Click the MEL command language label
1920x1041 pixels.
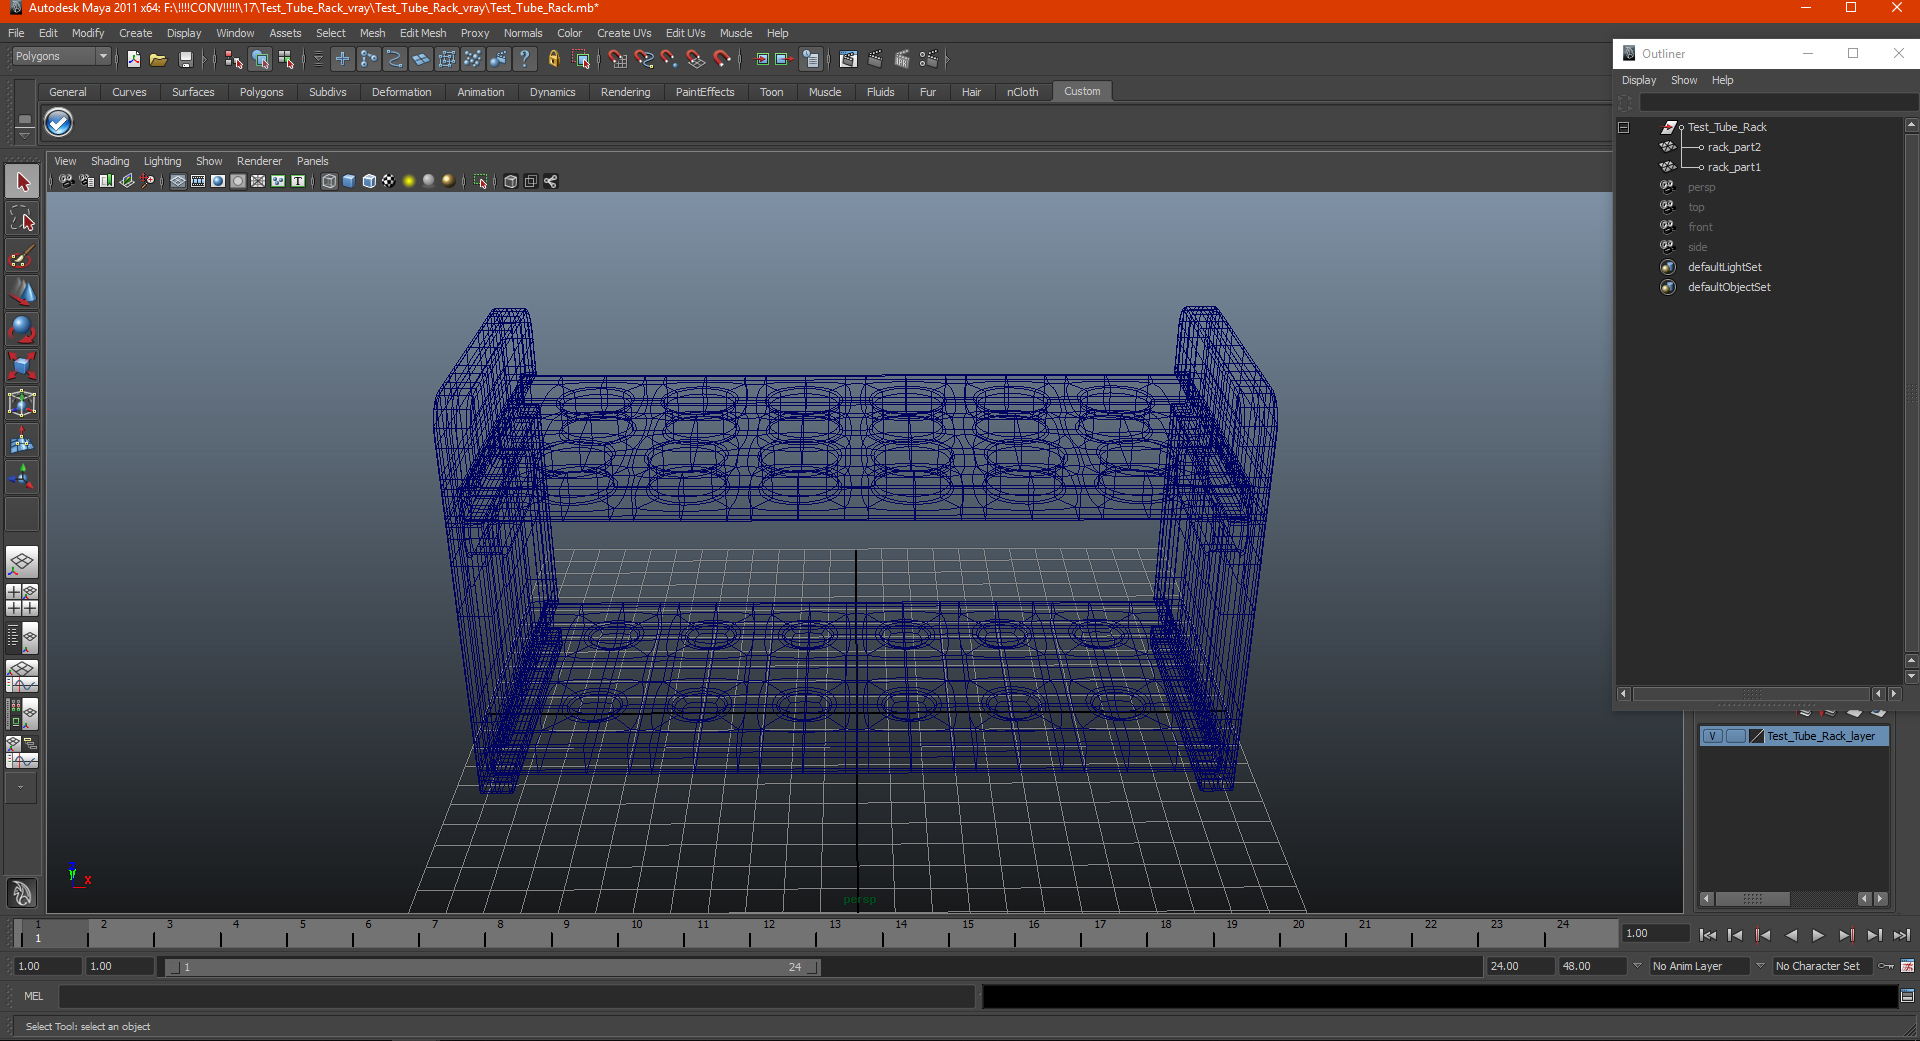click(33, 996)
